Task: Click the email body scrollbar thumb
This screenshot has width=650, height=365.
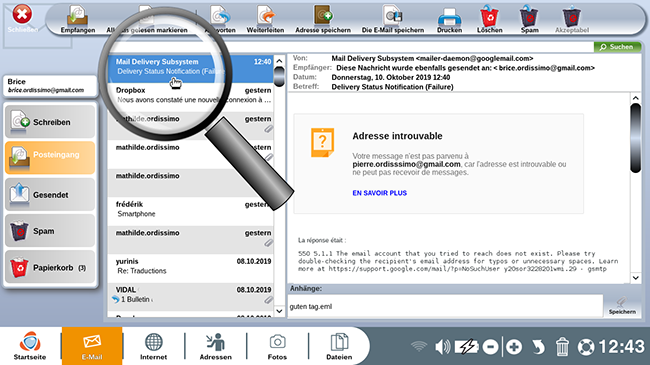Action: (x=635, y=138)
